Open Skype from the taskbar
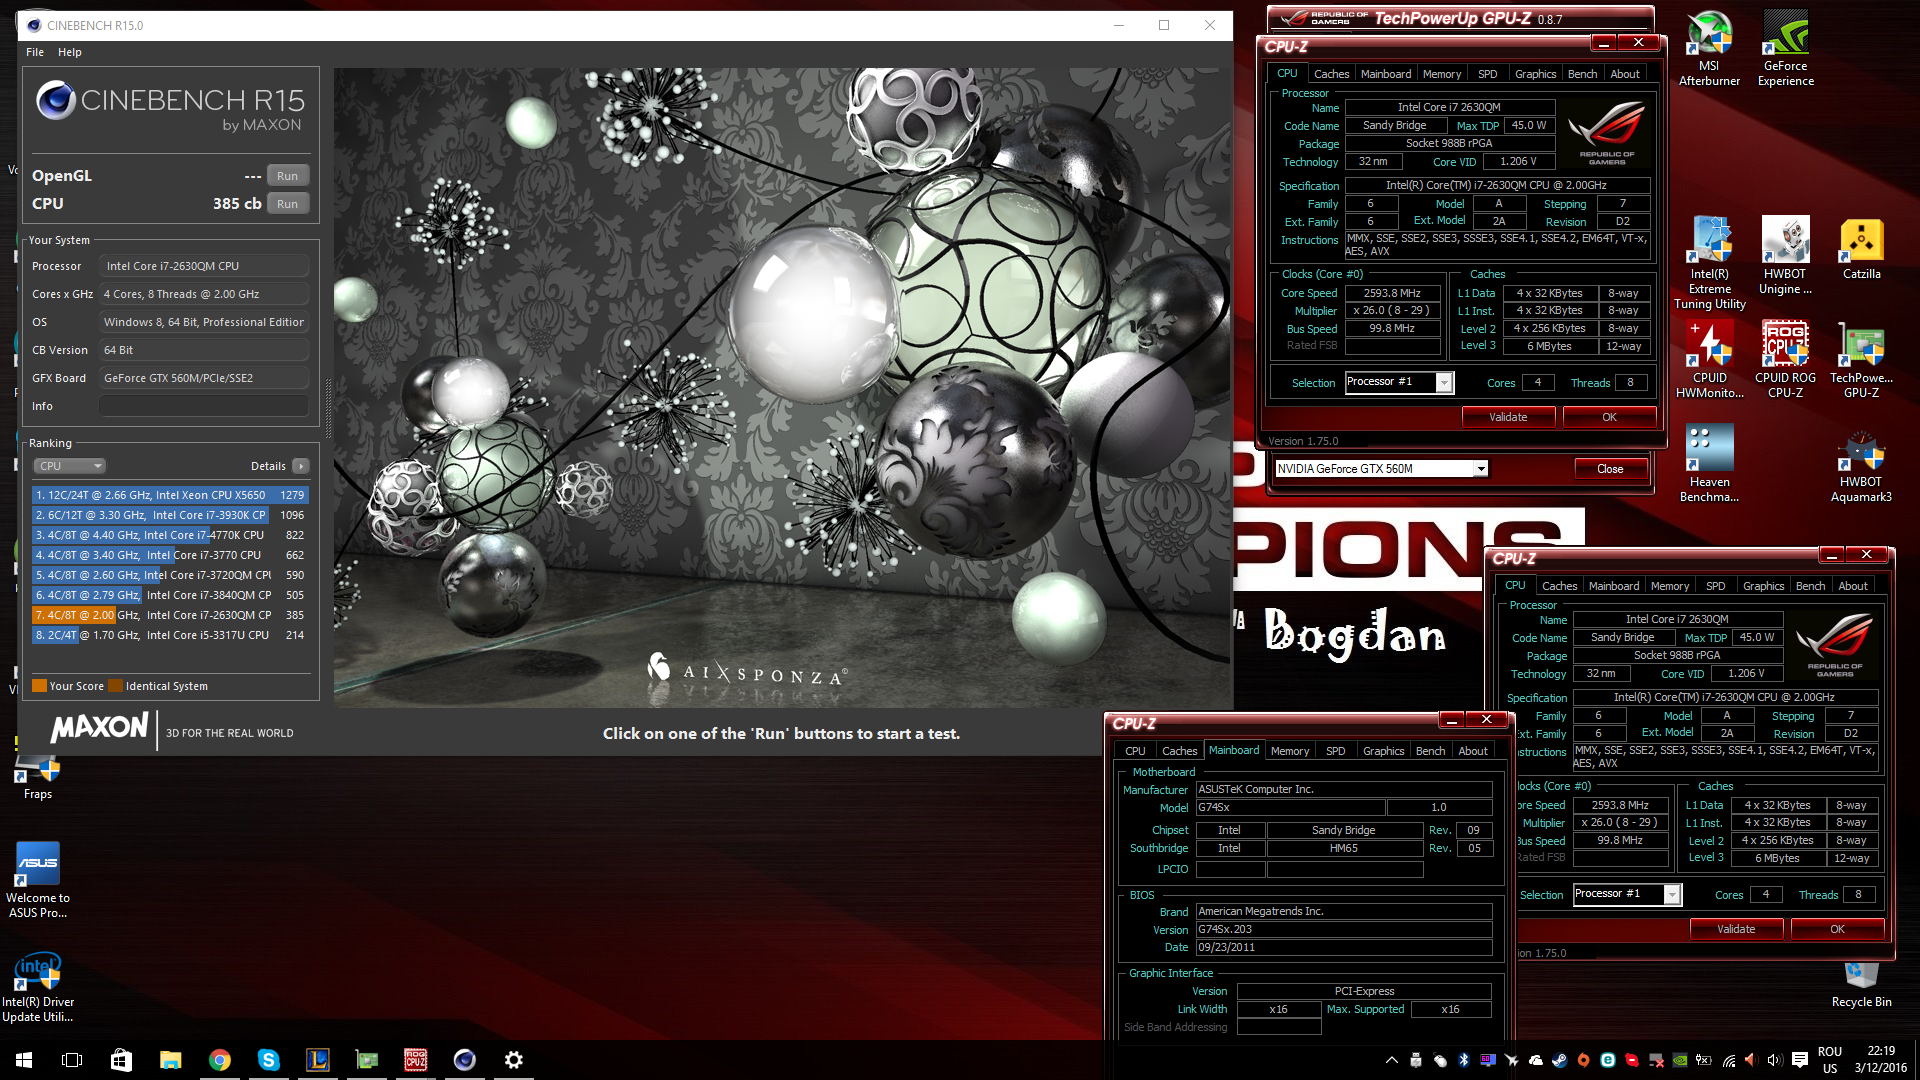This screenshot has width=1920, height=1080. click(x=268, y=1060)
